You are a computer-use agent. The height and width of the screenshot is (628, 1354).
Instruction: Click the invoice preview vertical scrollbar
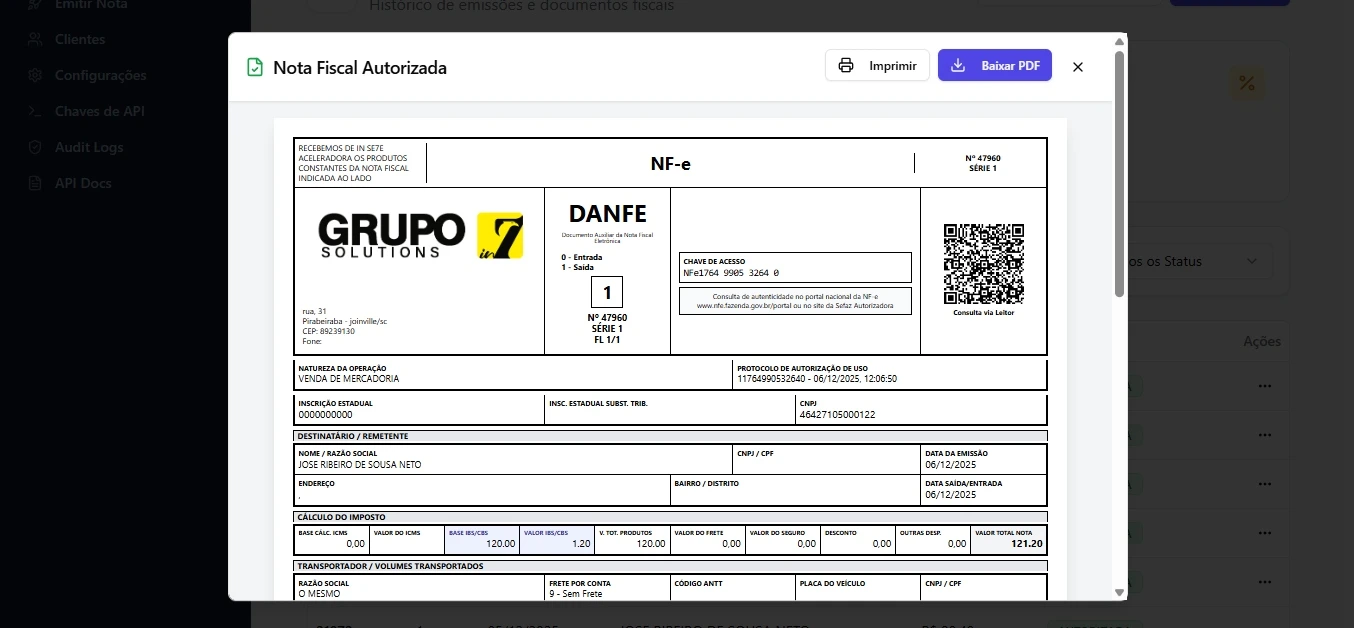(1119, 175)
